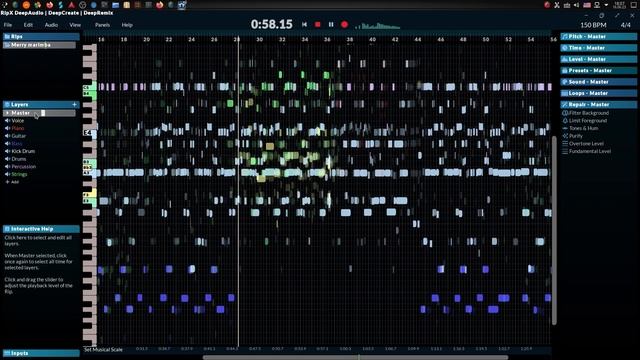This screenshot has height=360, width=640.
Task: Click the horizontal timeline scrollbar
Action: 355,358
